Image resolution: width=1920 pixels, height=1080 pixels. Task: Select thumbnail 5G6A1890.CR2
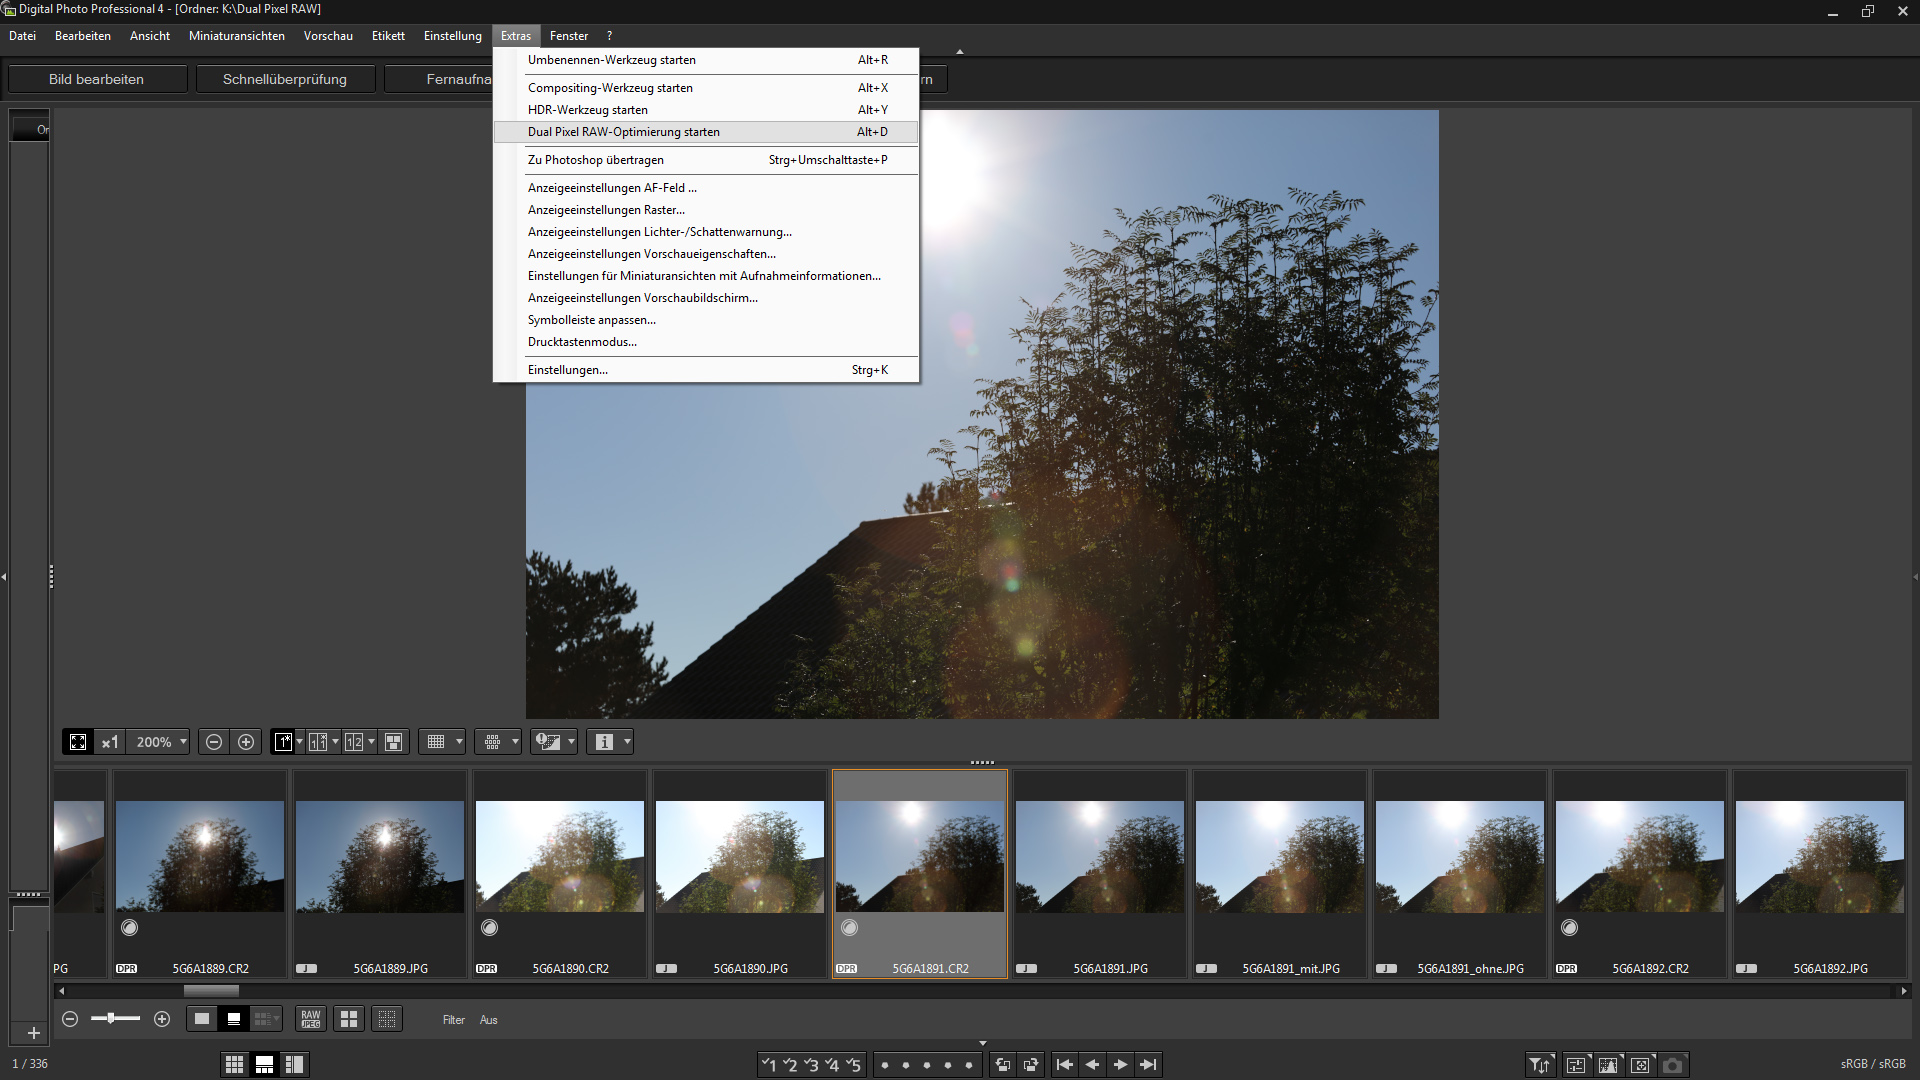point(560,874)
